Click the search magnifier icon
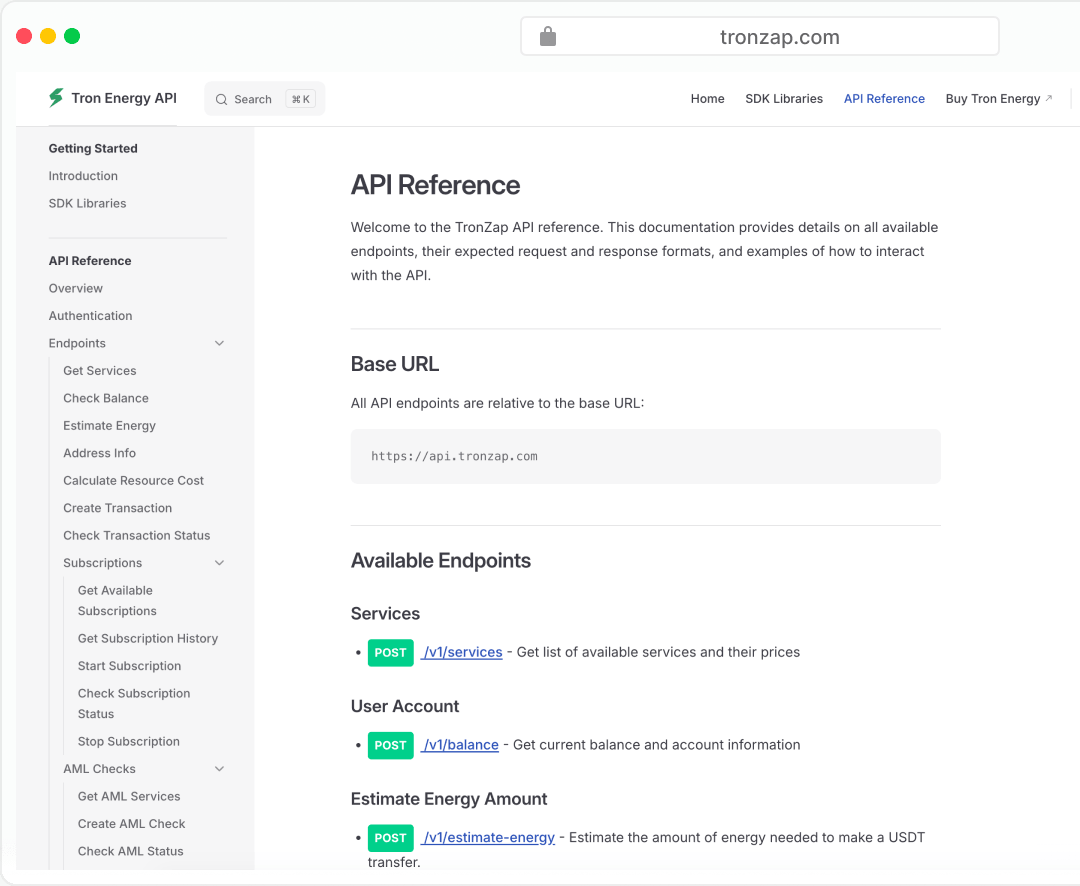Image resolution: width=1080 pixels, height=886 pixels. click(x=221, y=99)
